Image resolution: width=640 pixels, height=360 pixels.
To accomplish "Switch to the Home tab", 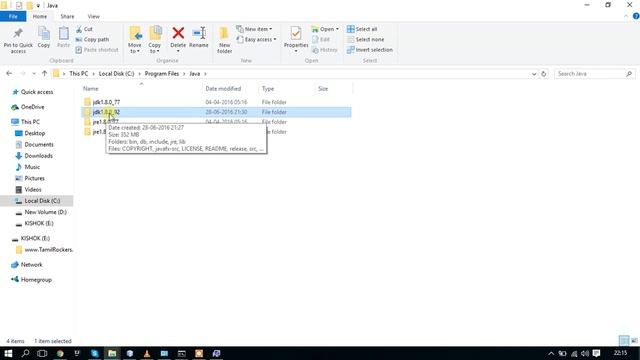I will pos(40,16).
